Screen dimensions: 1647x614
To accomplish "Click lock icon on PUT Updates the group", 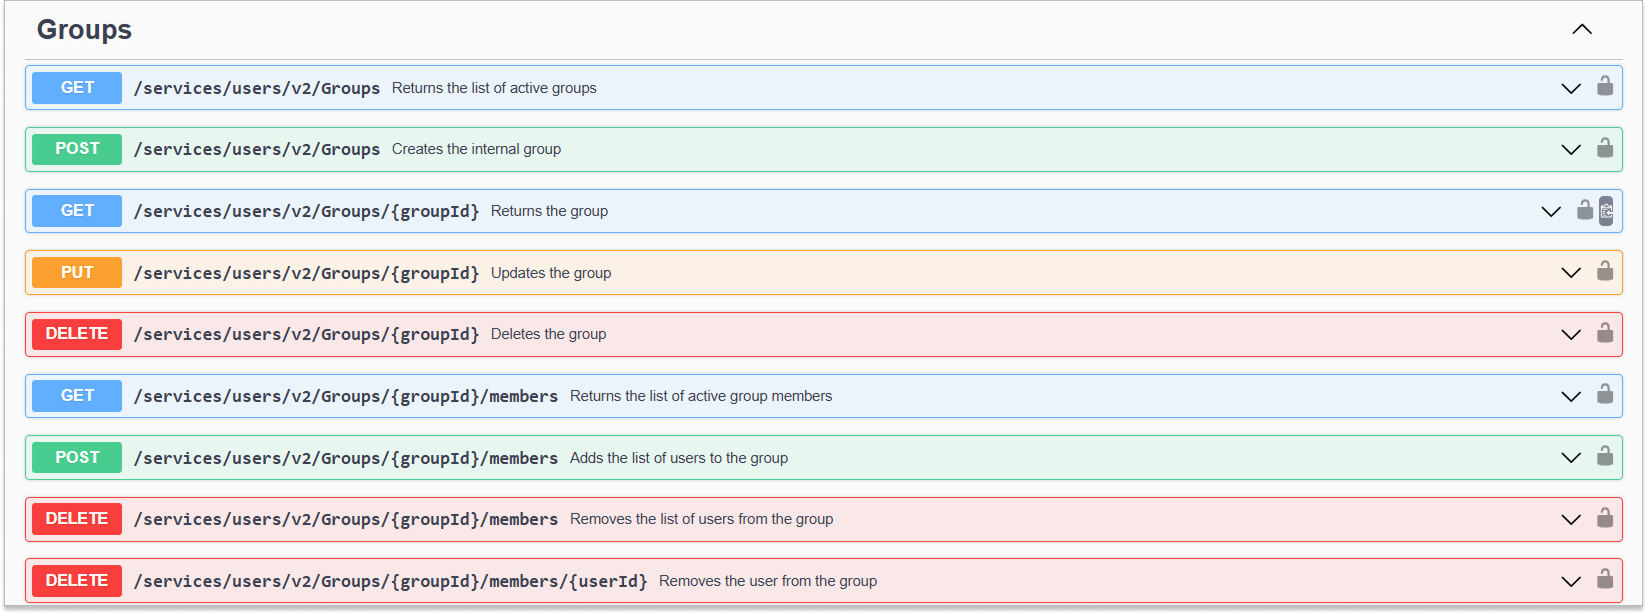I will (x=1604, y=272).
